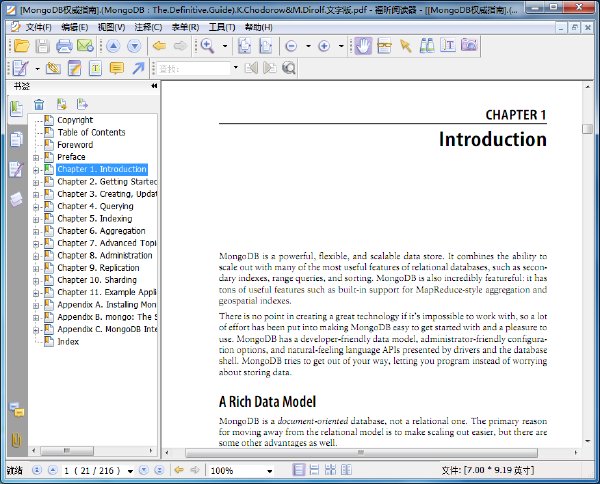The width and height of the screenshot is (600, 484).
Task: Click the Save disk icon
Action: pos(42,46)
